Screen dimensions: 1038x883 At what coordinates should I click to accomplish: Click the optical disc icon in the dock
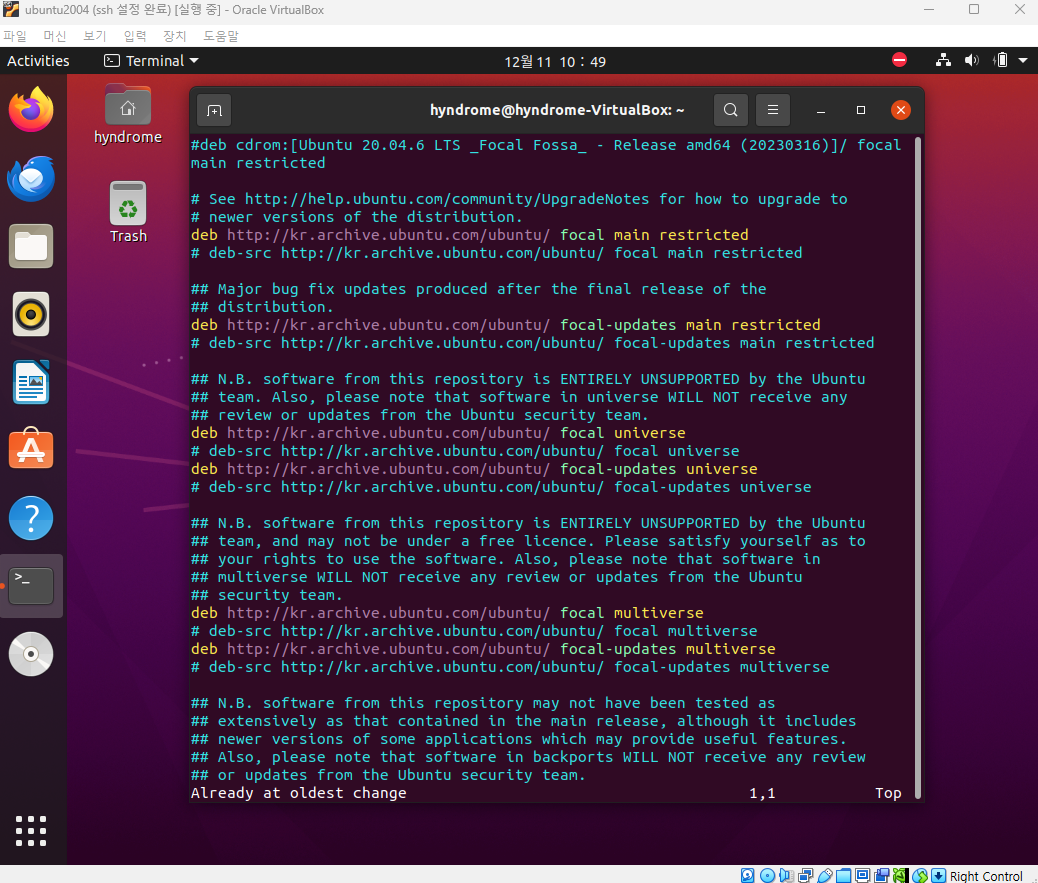click(x=31, y=654)
